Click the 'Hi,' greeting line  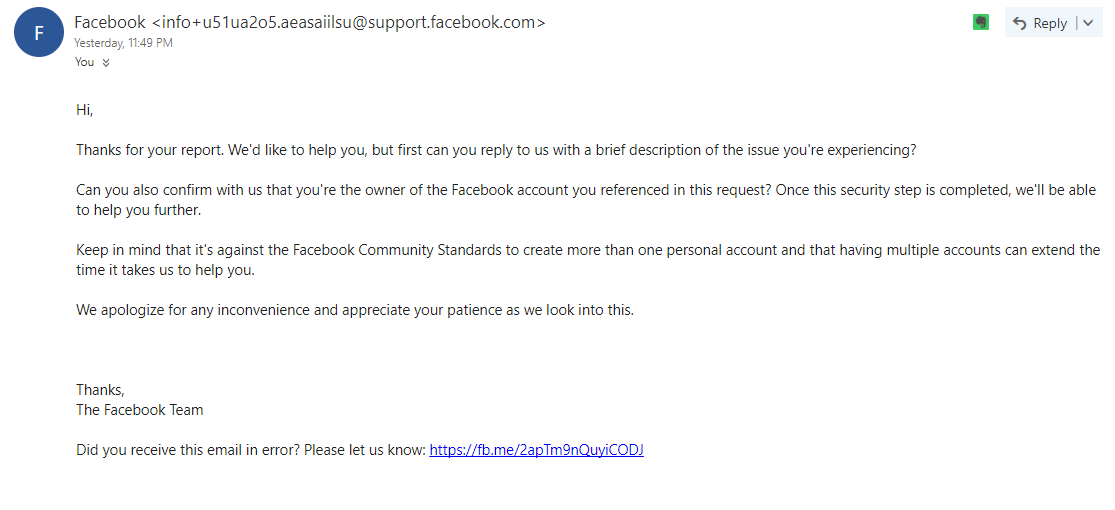(x=85, y=110)
